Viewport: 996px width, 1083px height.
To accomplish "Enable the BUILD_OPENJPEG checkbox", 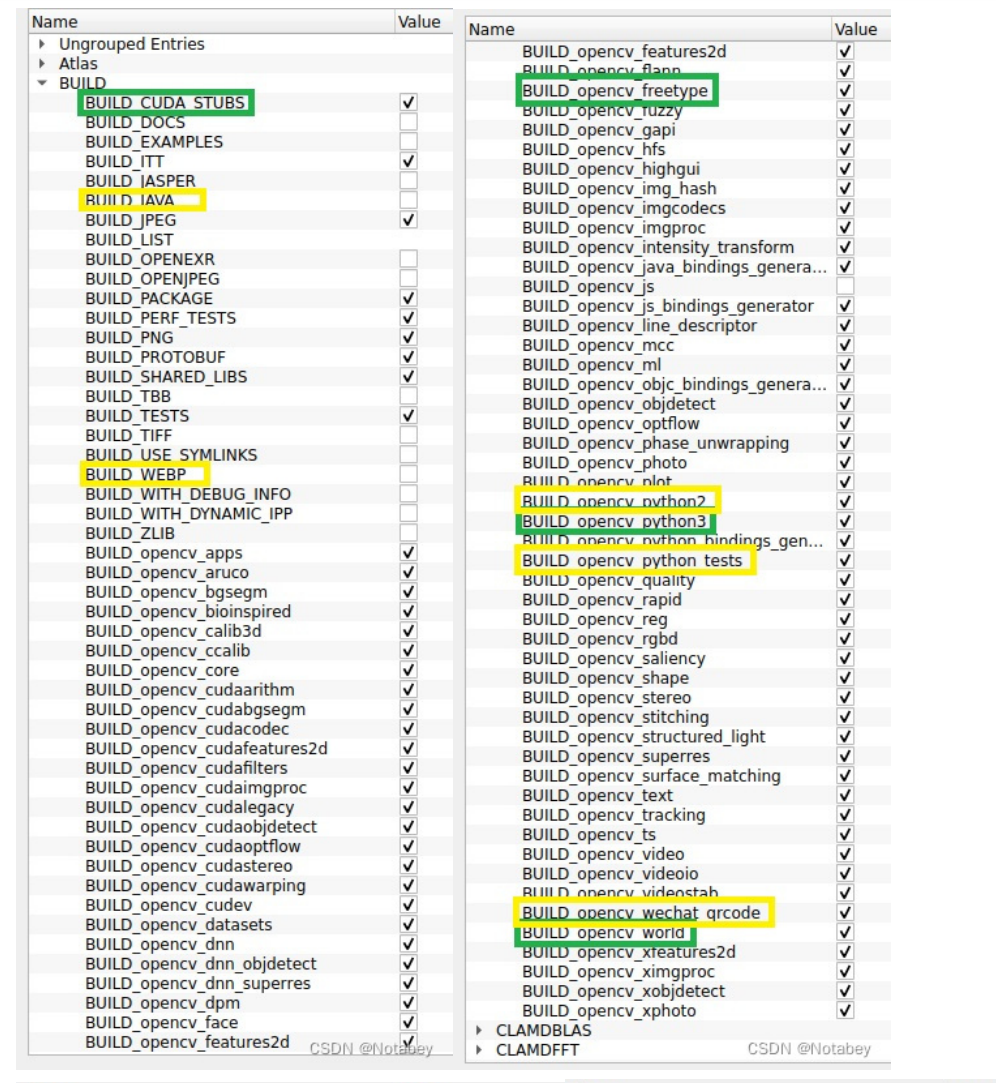I will [x=408, y=278].
